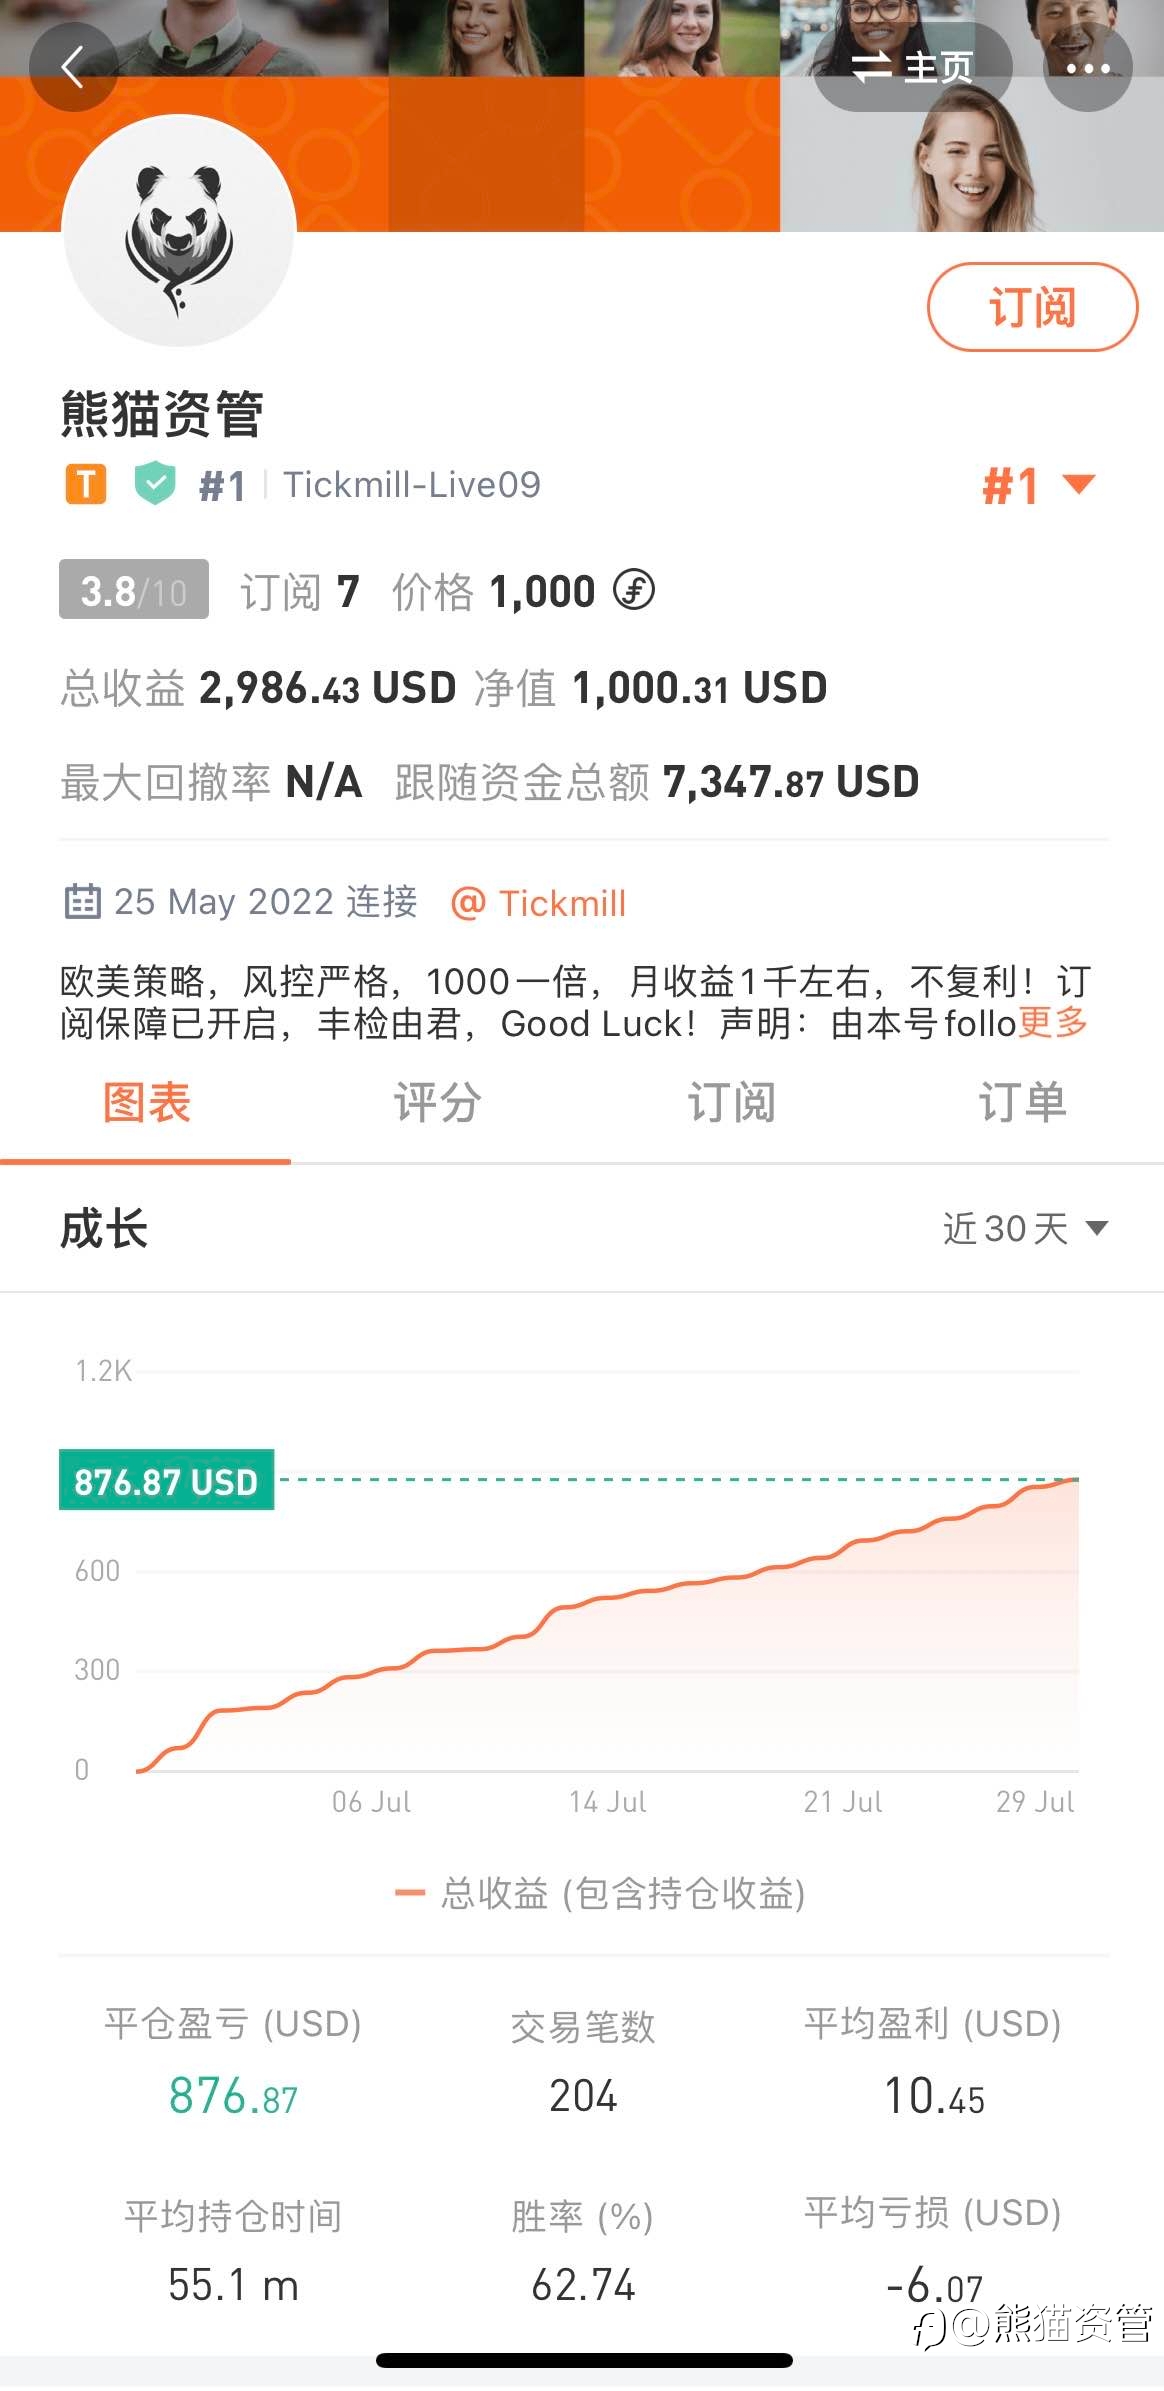This screenshot has width=1164, height=2391.
Task: Expand description with 更多 link
Action: coord(1053,1023)
